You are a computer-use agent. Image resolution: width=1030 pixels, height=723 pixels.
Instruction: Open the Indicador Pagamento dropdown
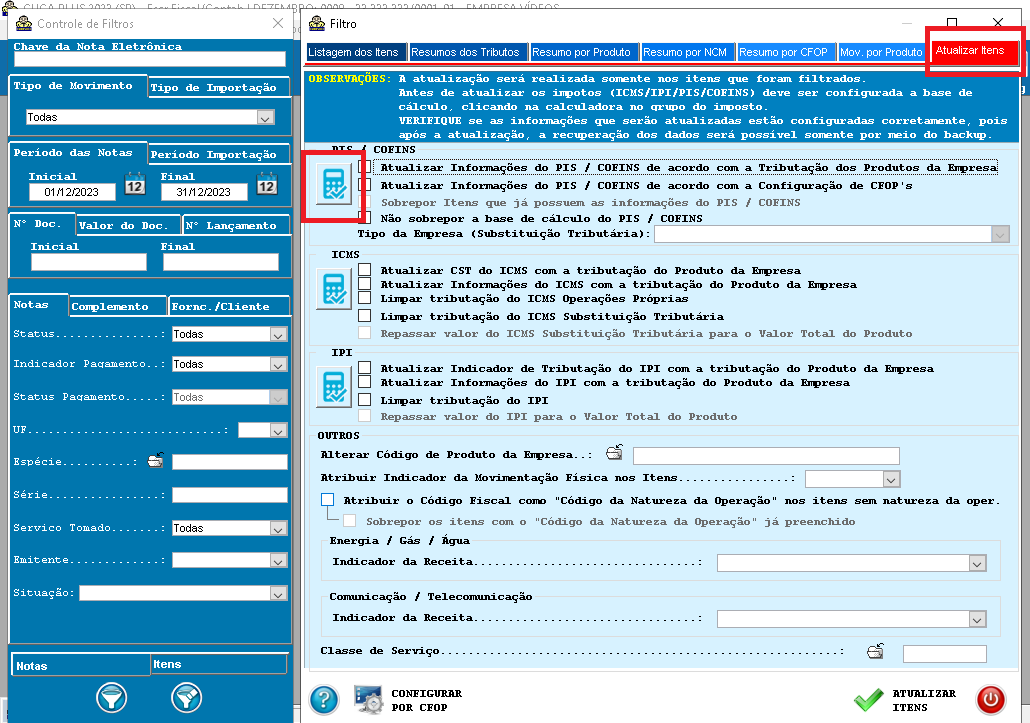(279, 364)
